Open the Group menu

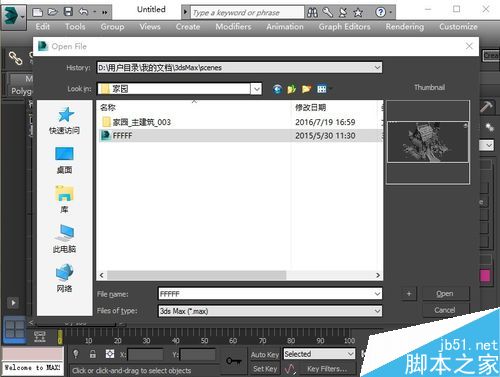(x=112, y=27)
